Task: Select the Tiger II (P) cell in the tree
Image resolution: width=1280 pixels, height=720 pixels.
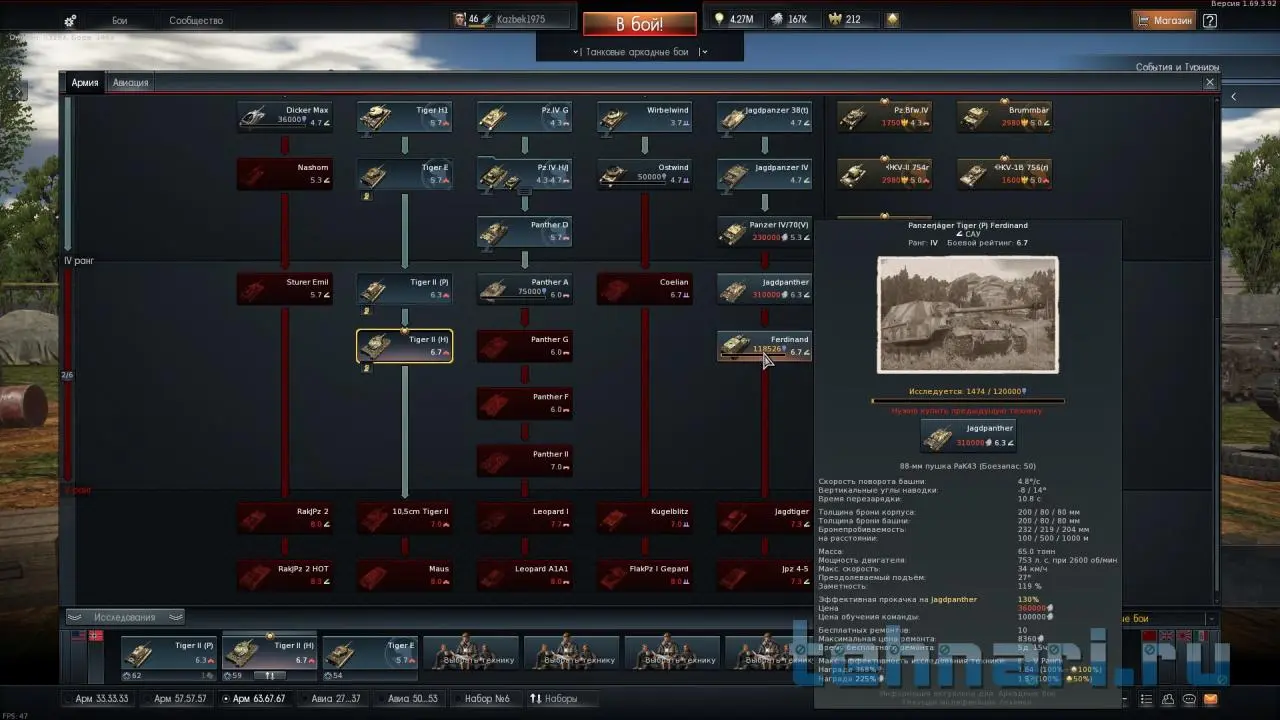Action: coord(405,289)
